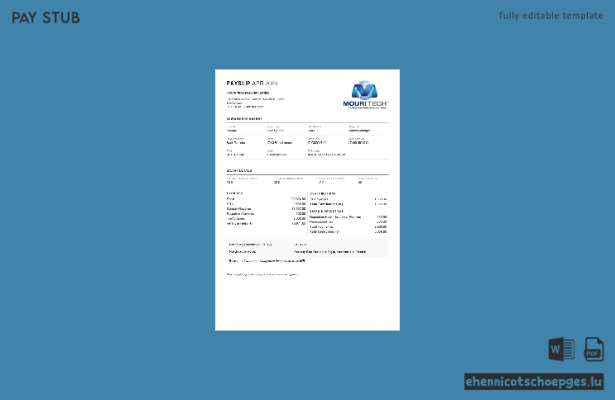Click the earnings column amounts list
The height and width of the screenshot is (400, 615).
[266, 209]
